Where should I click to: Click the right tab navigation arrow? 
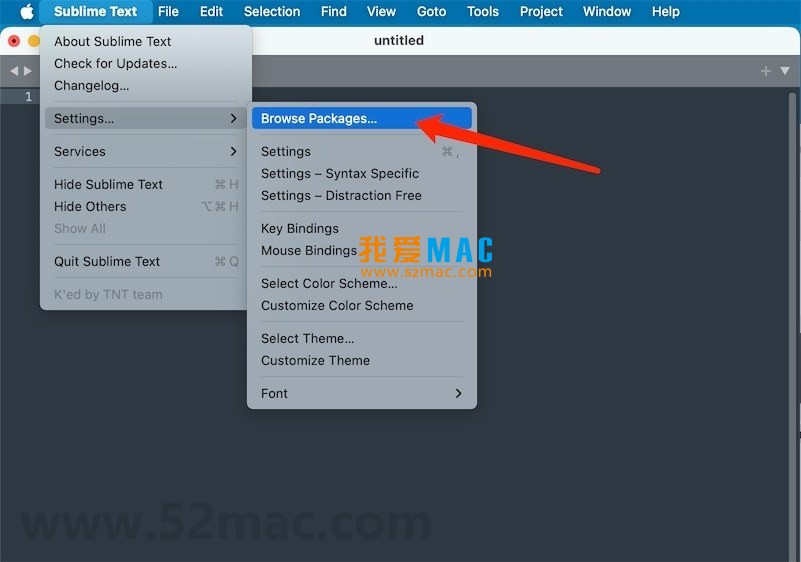(x=28, y=71)
